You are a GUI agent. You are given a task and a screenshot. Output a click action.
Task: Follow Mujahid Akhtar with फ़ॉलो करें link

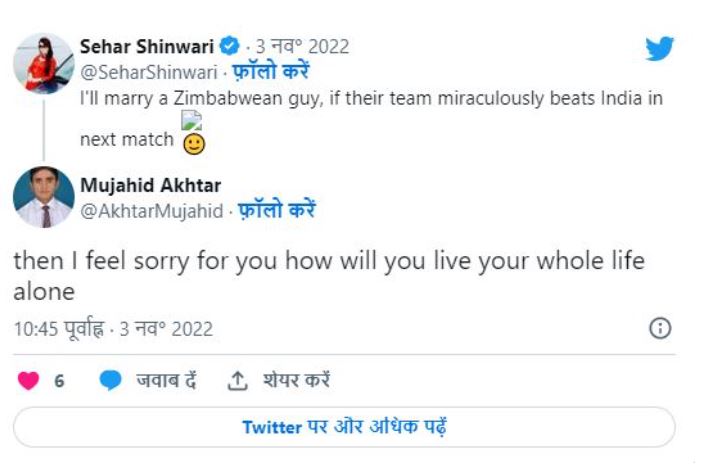tap(277, 210)
